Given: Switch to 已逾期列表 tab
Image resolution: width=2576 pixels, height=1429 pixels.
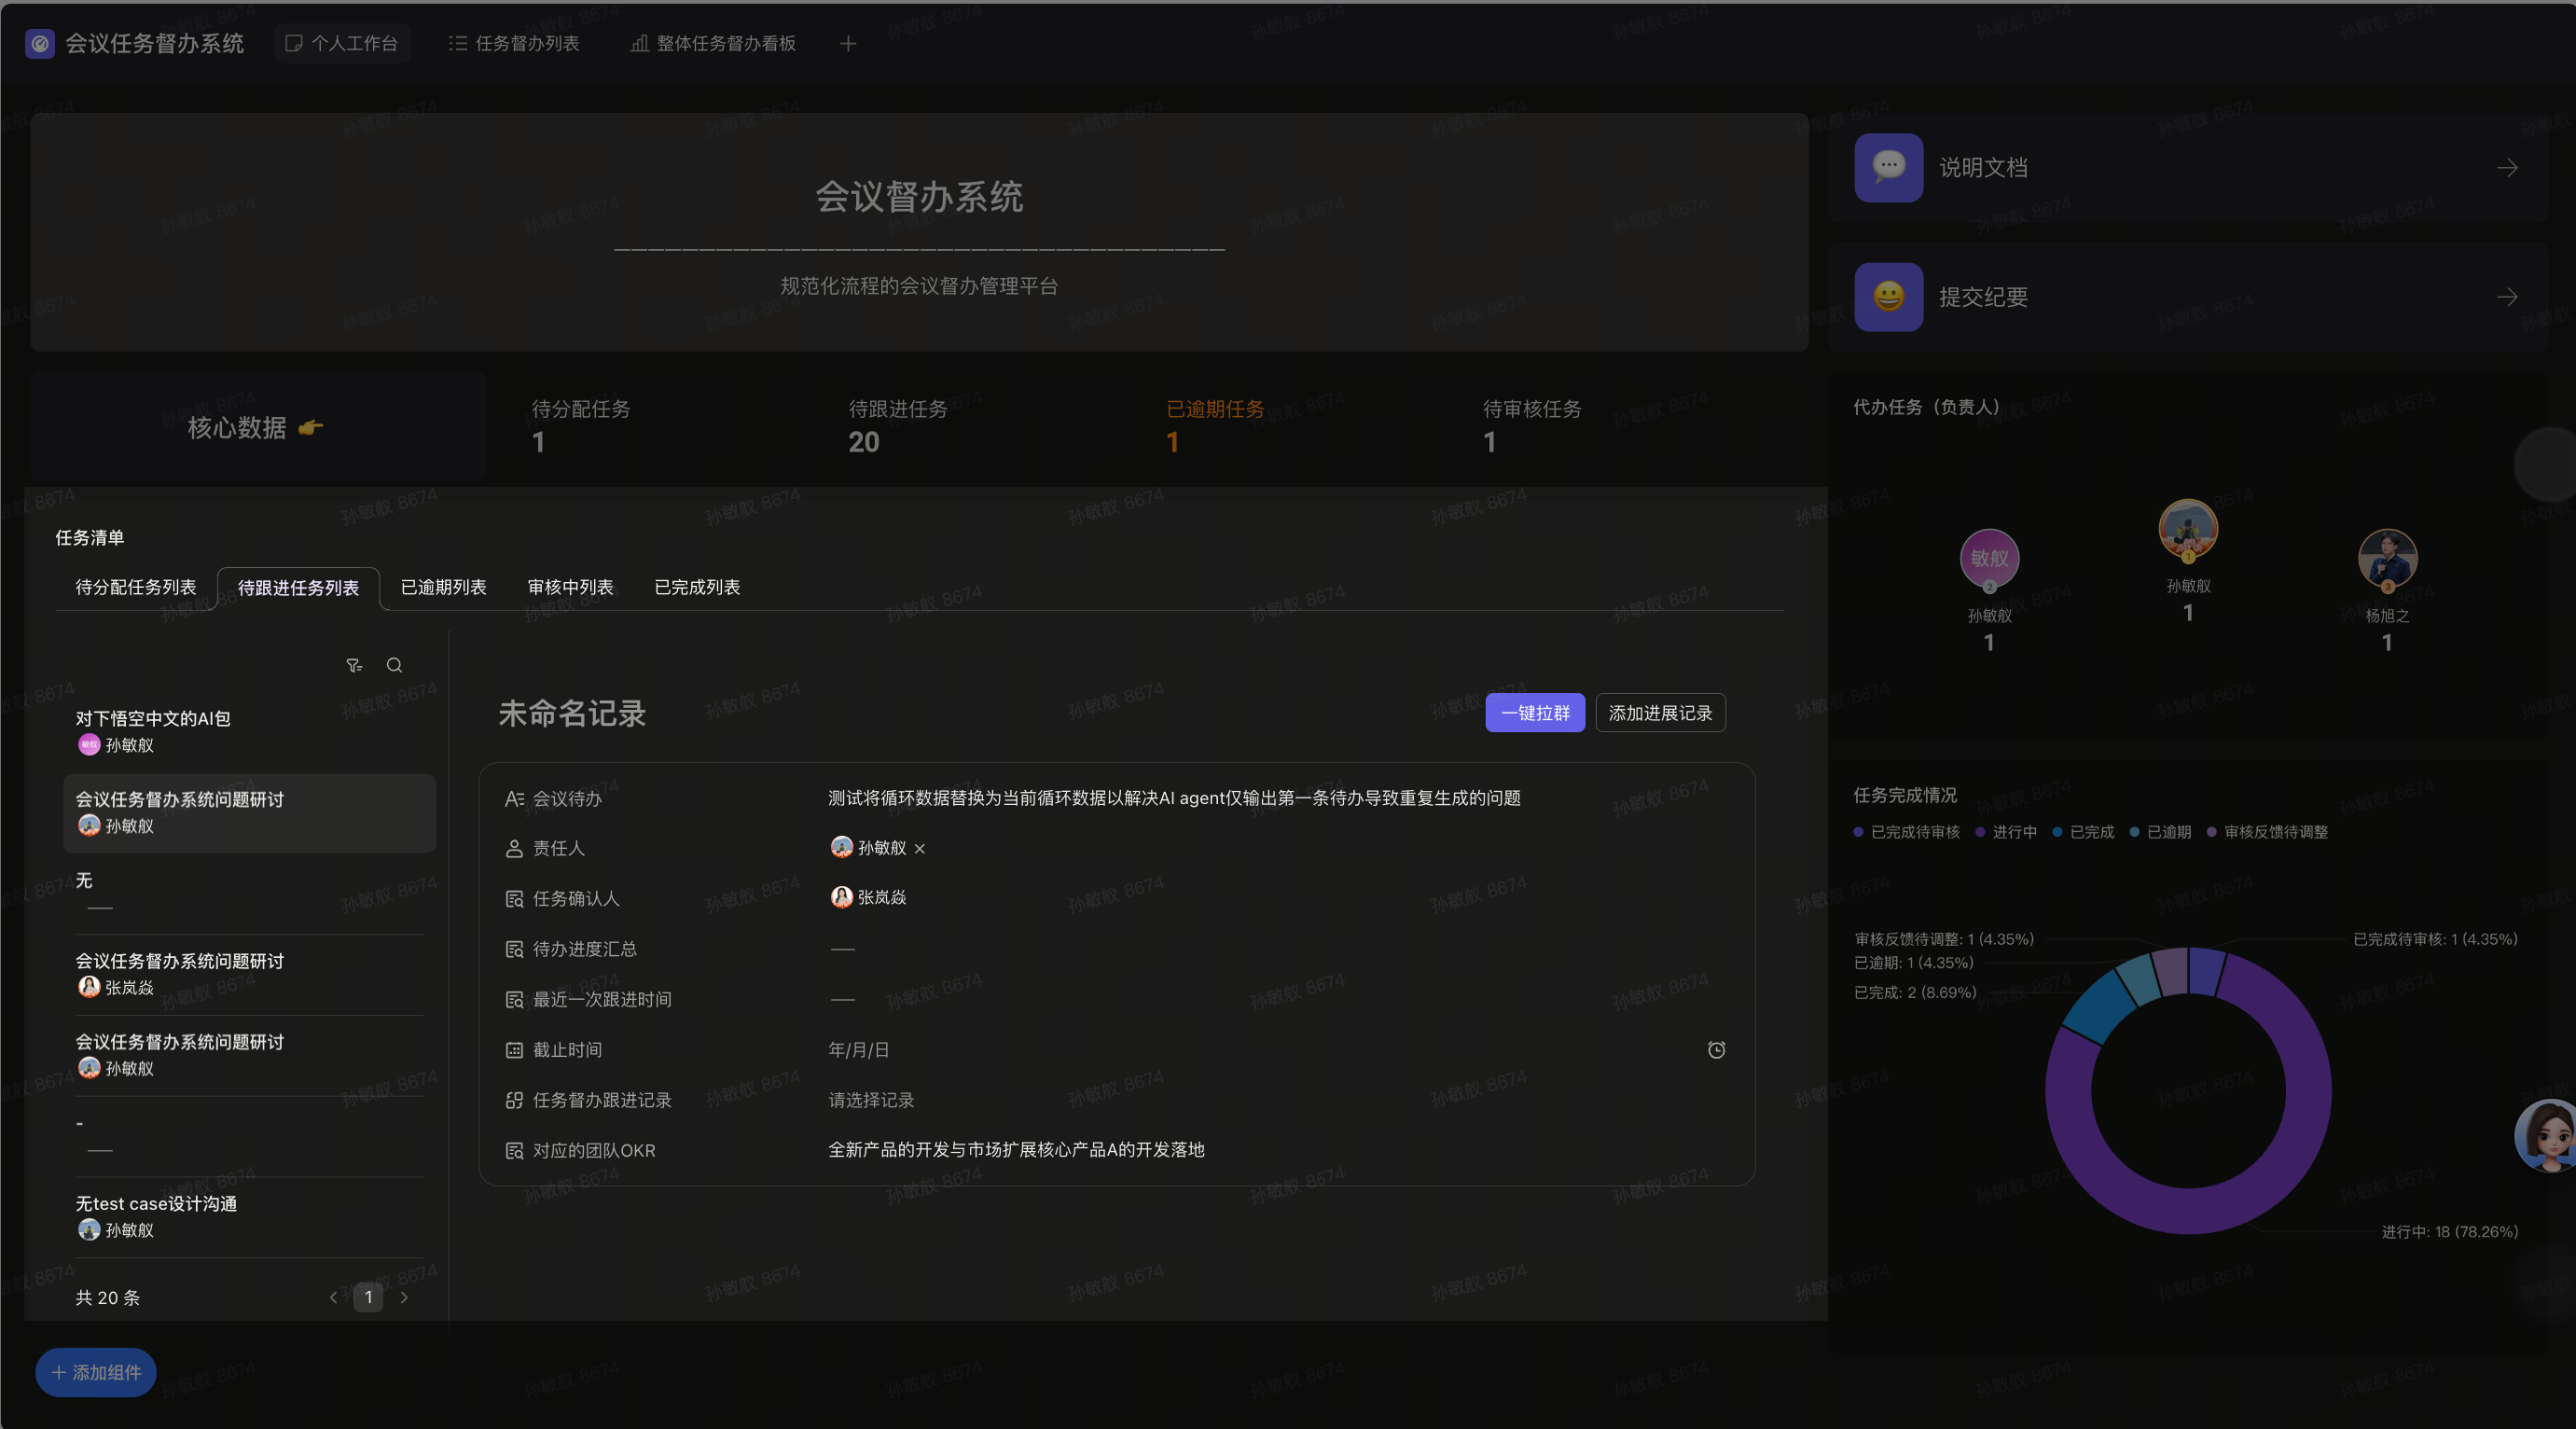Looking at the screenshot, I should [x=443, y=587].
